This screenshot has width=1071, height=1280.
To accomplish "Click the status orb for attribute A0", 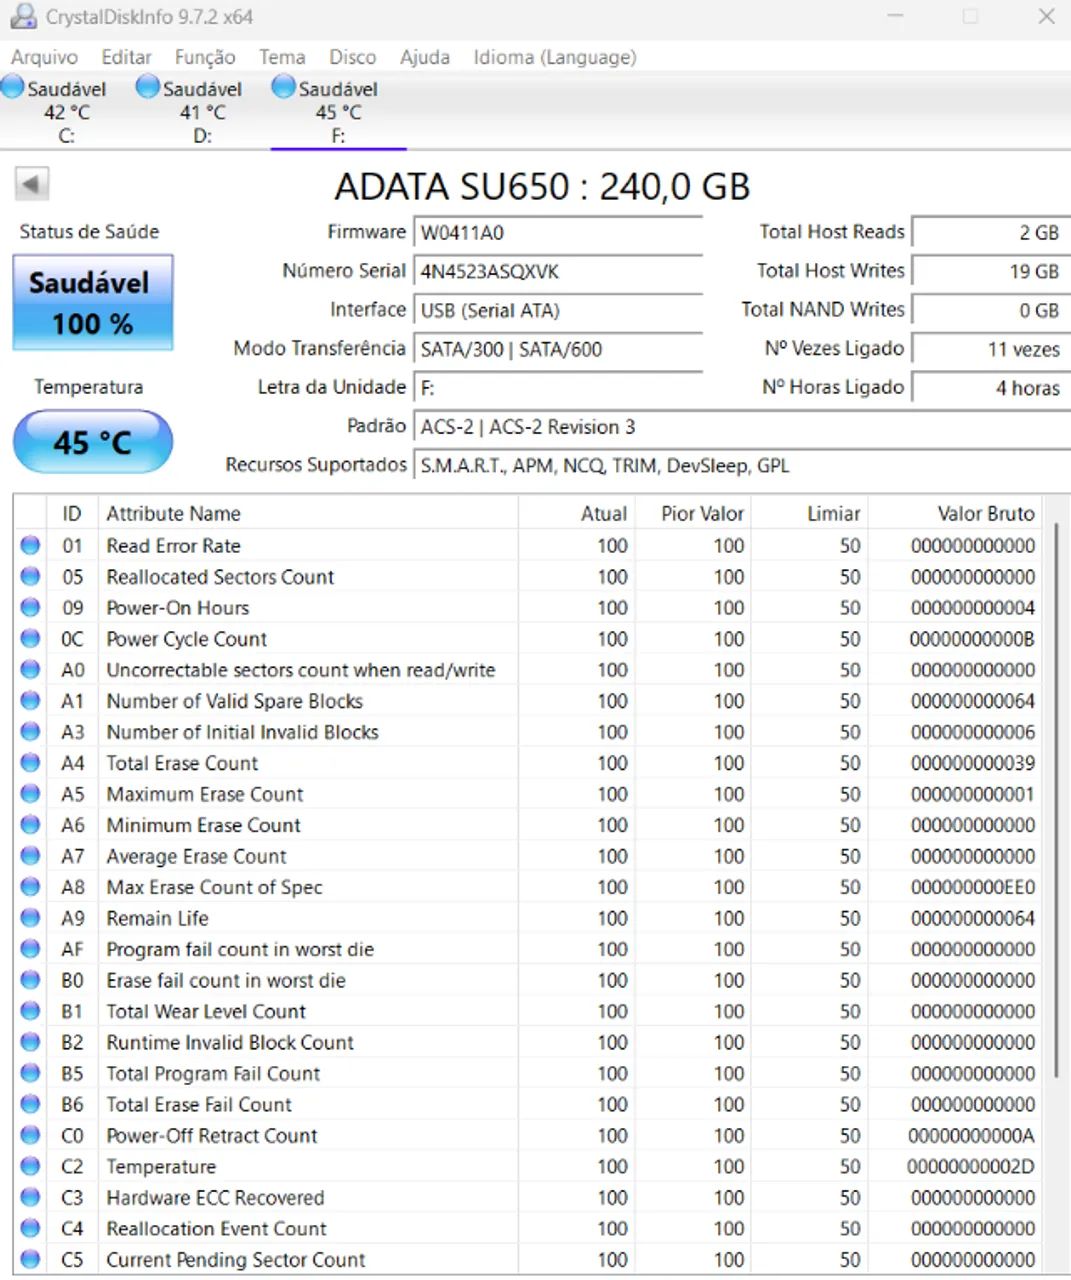I will pyautogui.click(x=30, y=669).
